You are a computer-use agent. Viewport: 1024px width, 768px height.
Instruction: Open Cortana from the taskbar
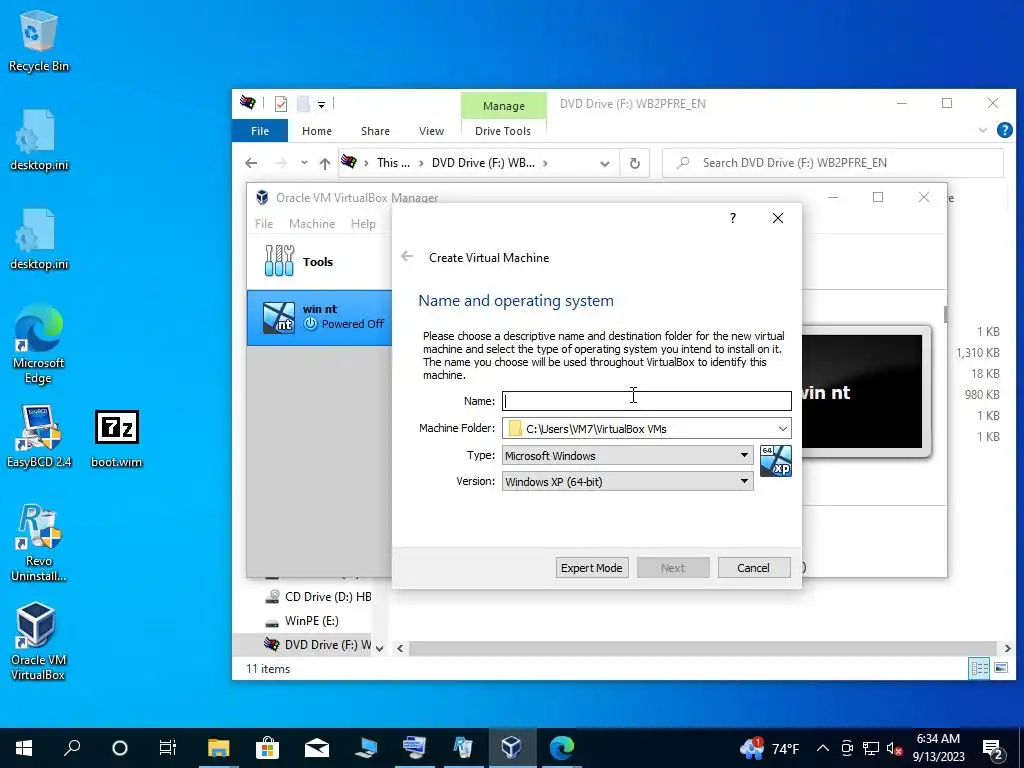120,748
